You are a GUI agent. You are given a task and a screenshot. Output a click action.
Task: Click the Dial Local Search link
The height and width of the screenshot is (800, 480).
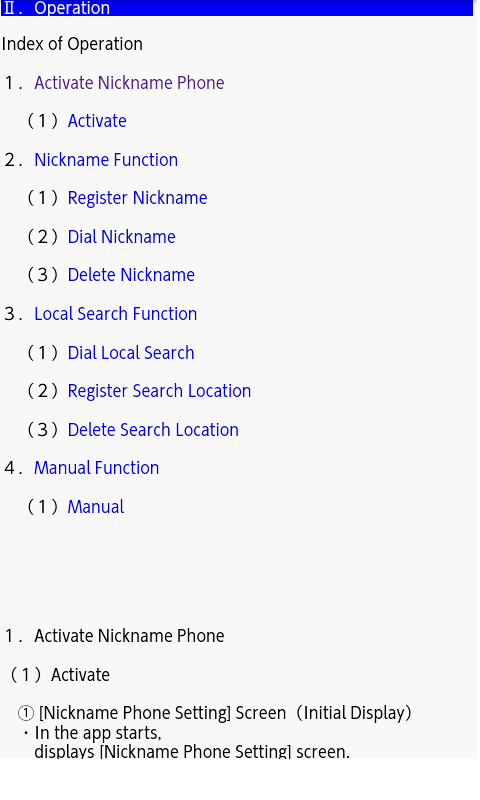131,353
